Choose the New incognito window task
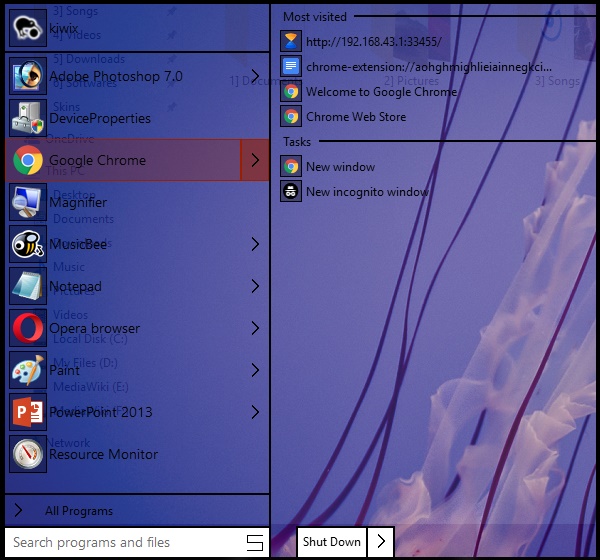Image resolution: width=600 pixels, height=560 pixels. click(367, 191)
